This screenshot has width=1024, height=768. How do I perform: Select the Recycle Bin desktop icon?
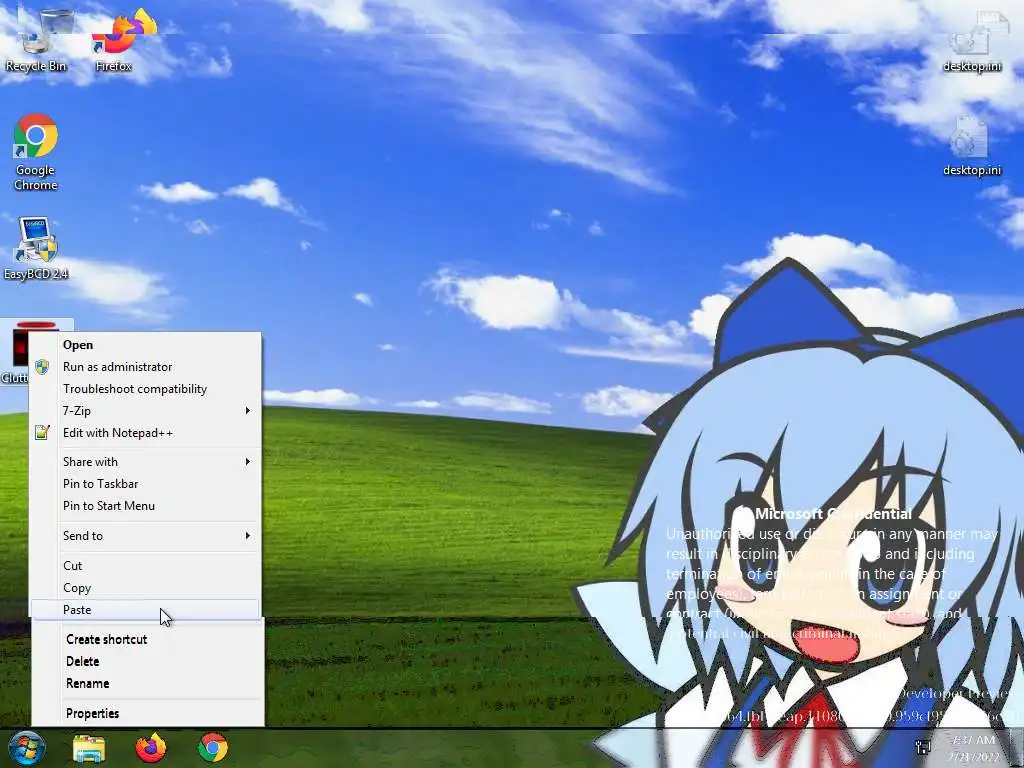pyautogui.click(x=37, y=42)
